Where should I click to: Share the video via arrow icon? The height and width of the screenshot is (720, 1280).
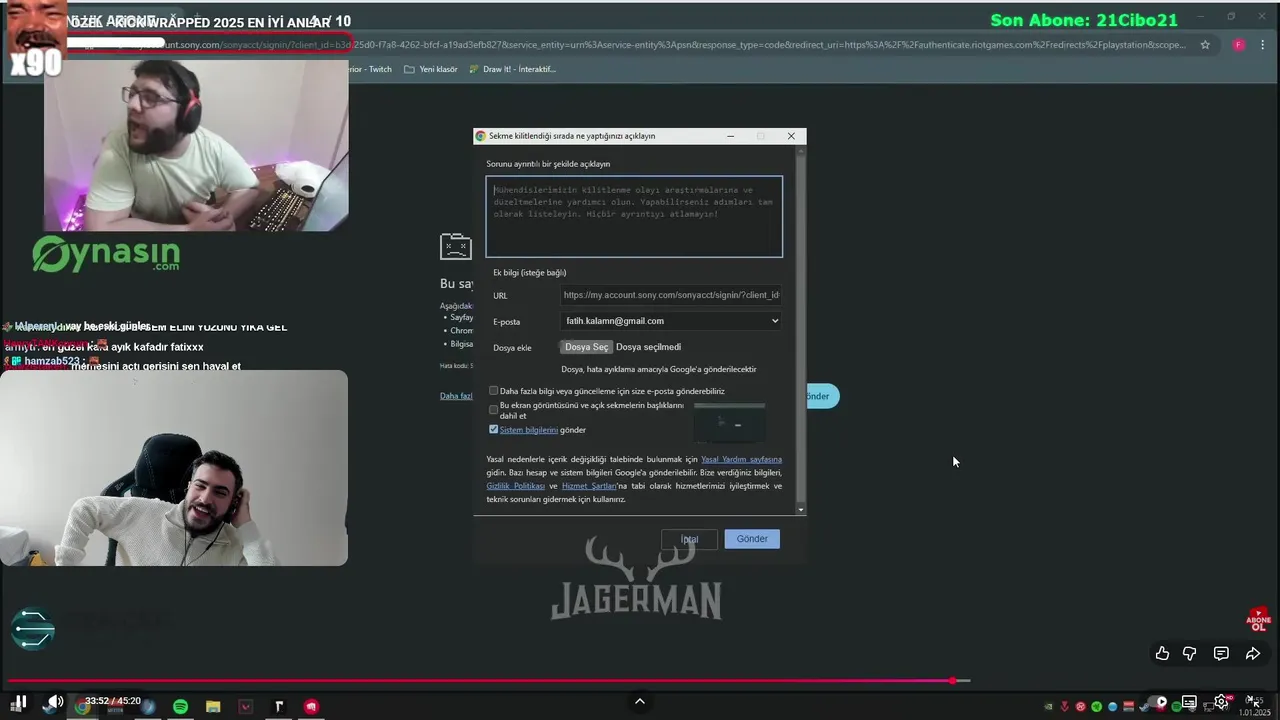1252,653
